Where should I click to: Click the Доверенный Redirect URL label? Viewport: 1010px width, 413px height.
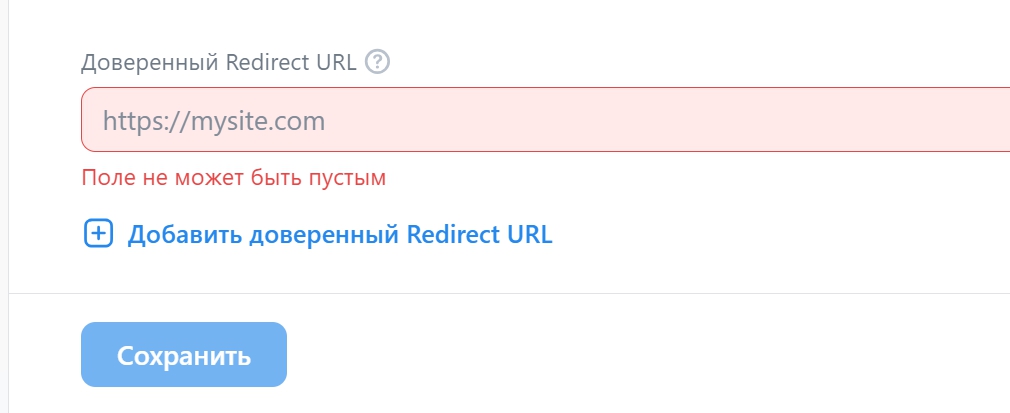[218, 62]
